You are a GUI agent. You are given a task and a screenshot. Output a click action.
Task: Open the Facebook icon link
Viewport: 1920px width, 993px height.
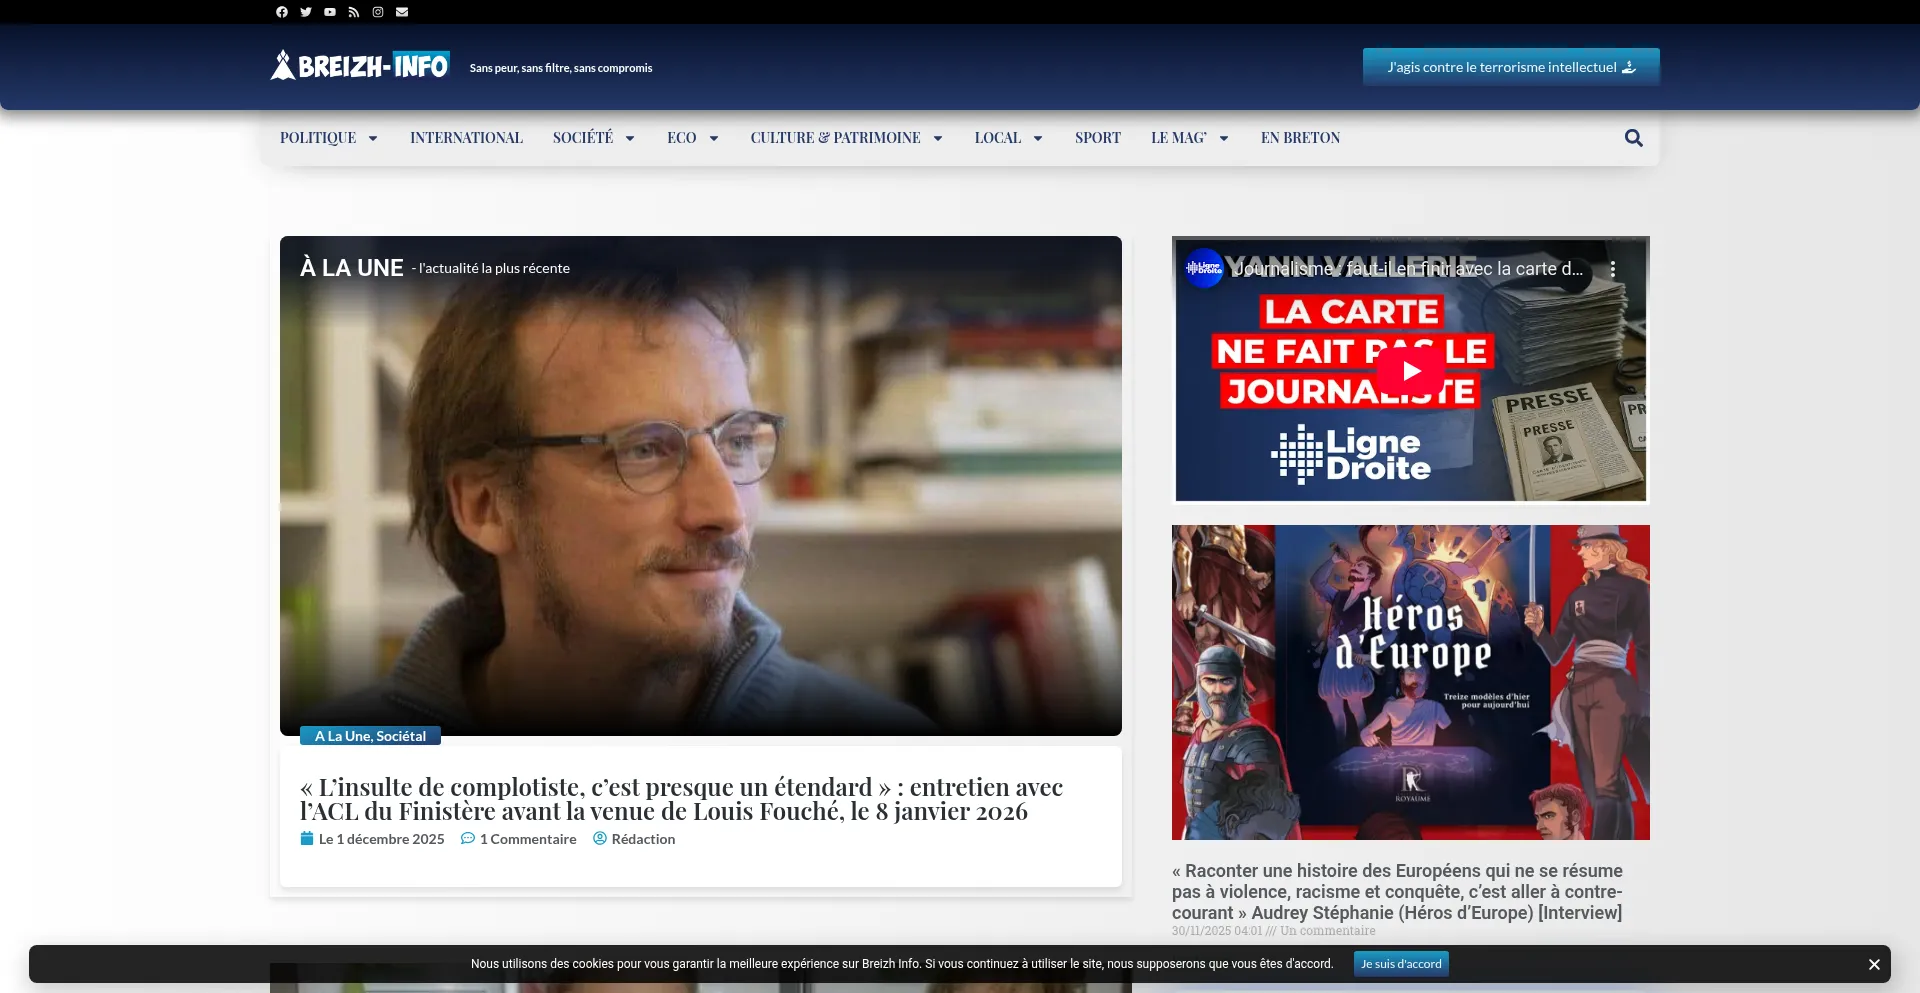282,12
